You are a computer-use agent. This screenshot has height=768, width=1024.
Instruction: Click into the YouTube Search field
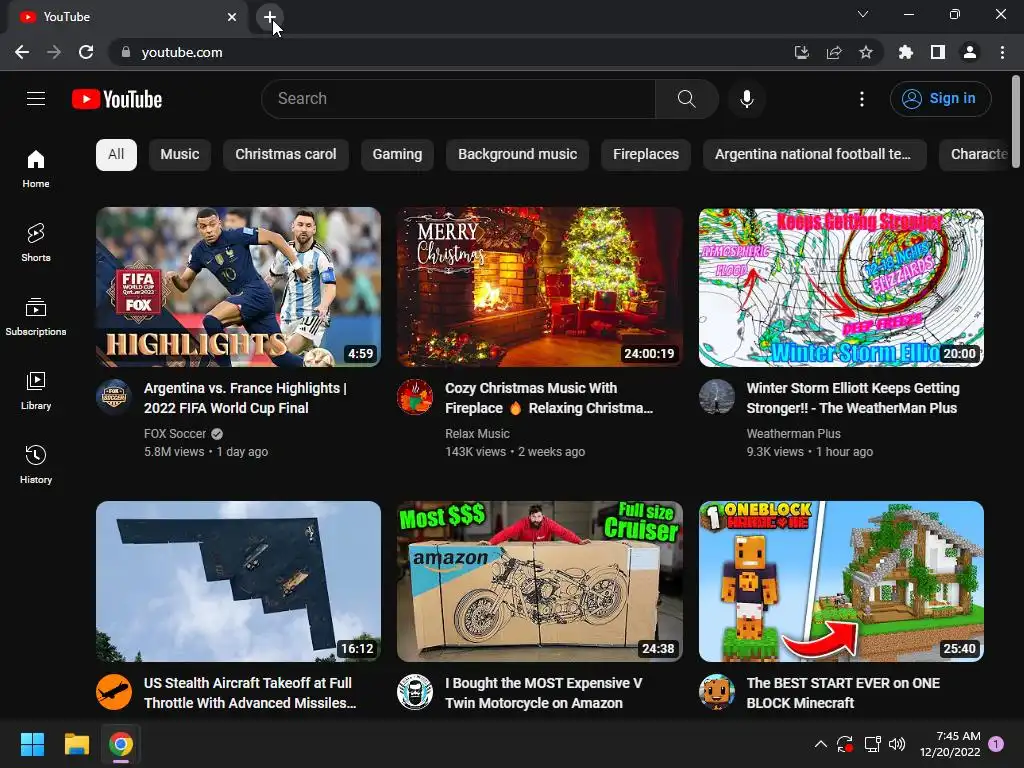458,99
